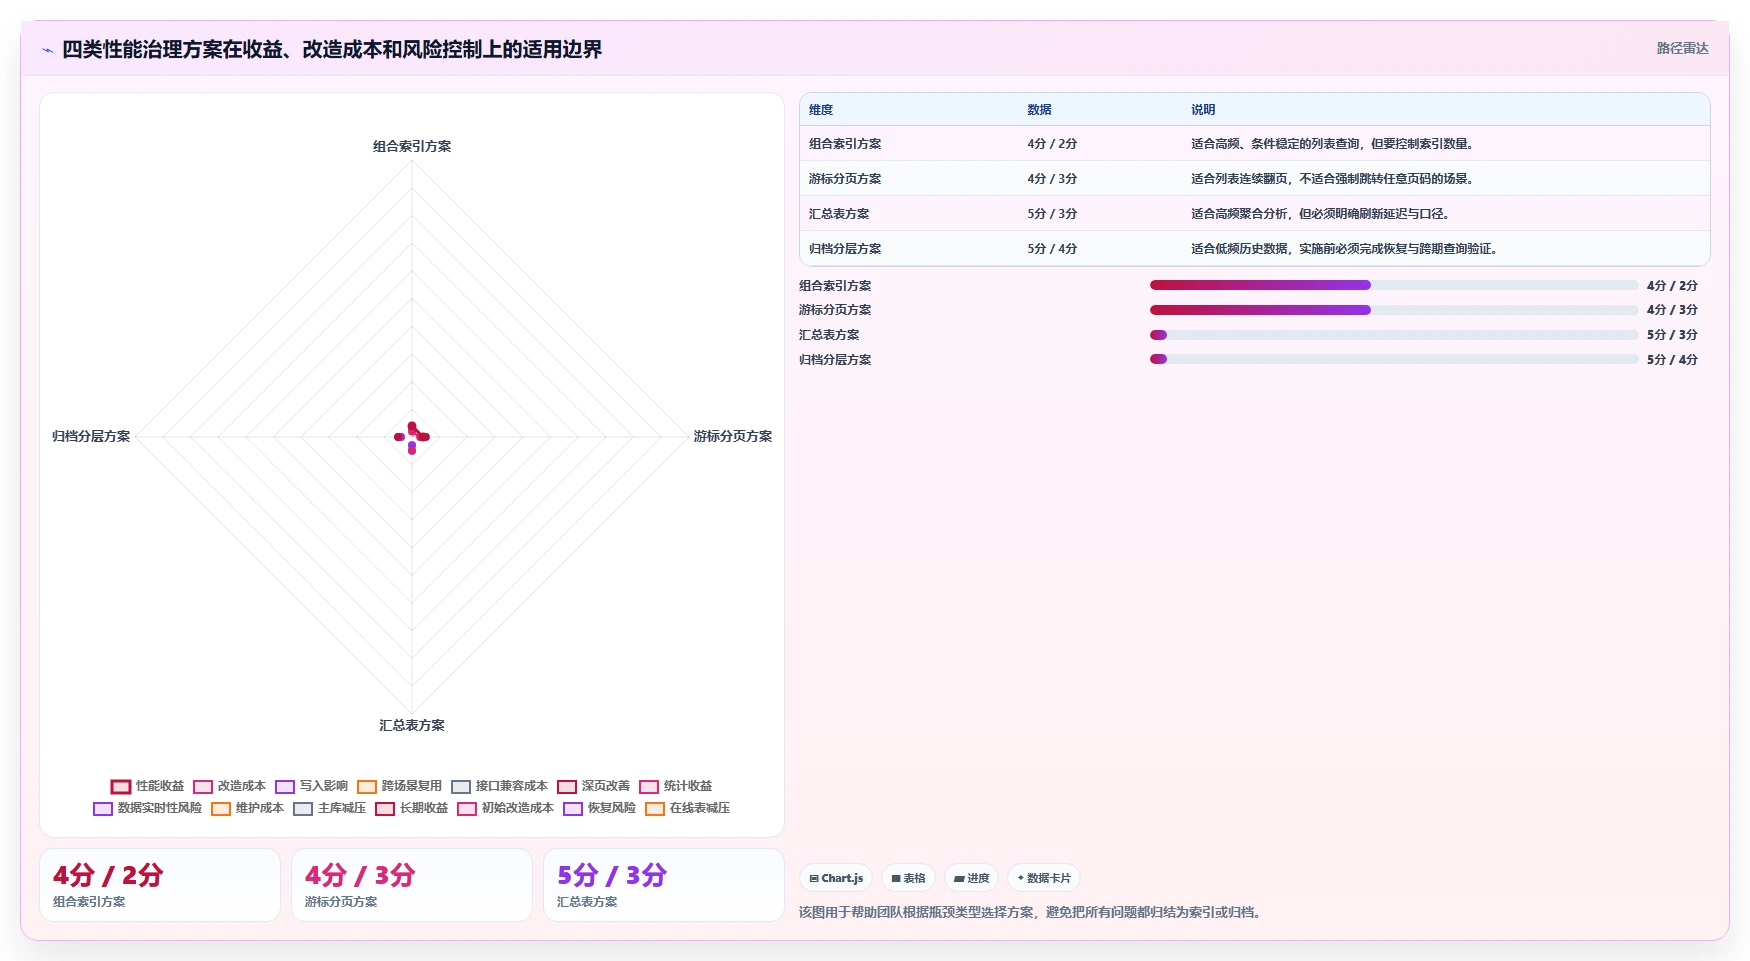The width and height of the screenshot is (1750, 961).
Task: Toggle the 恢复风险 legend entry
Action: [x=600, y=808]
